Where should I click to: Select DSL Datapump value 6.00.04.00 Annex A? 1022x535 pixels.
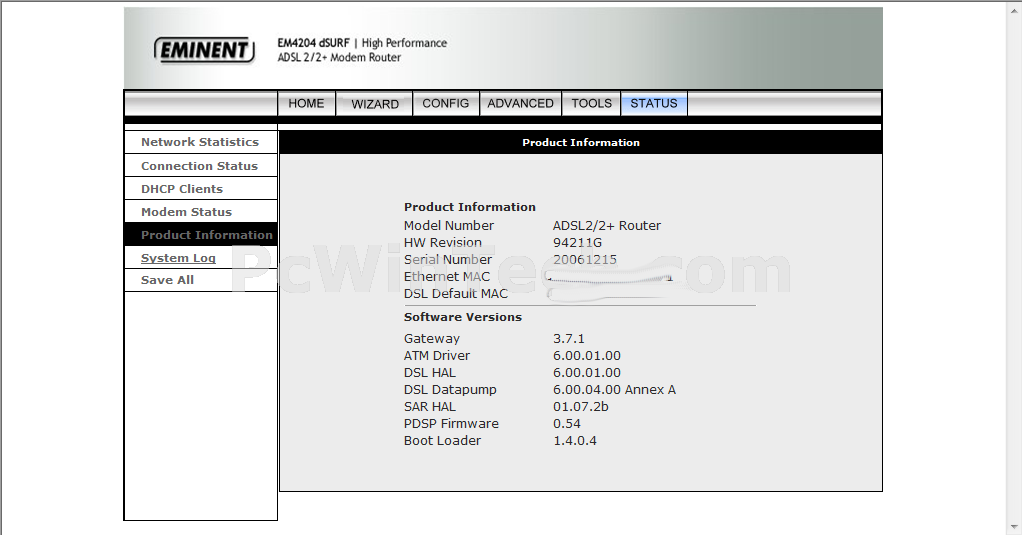pyautogui.click(x=614, y=390)
